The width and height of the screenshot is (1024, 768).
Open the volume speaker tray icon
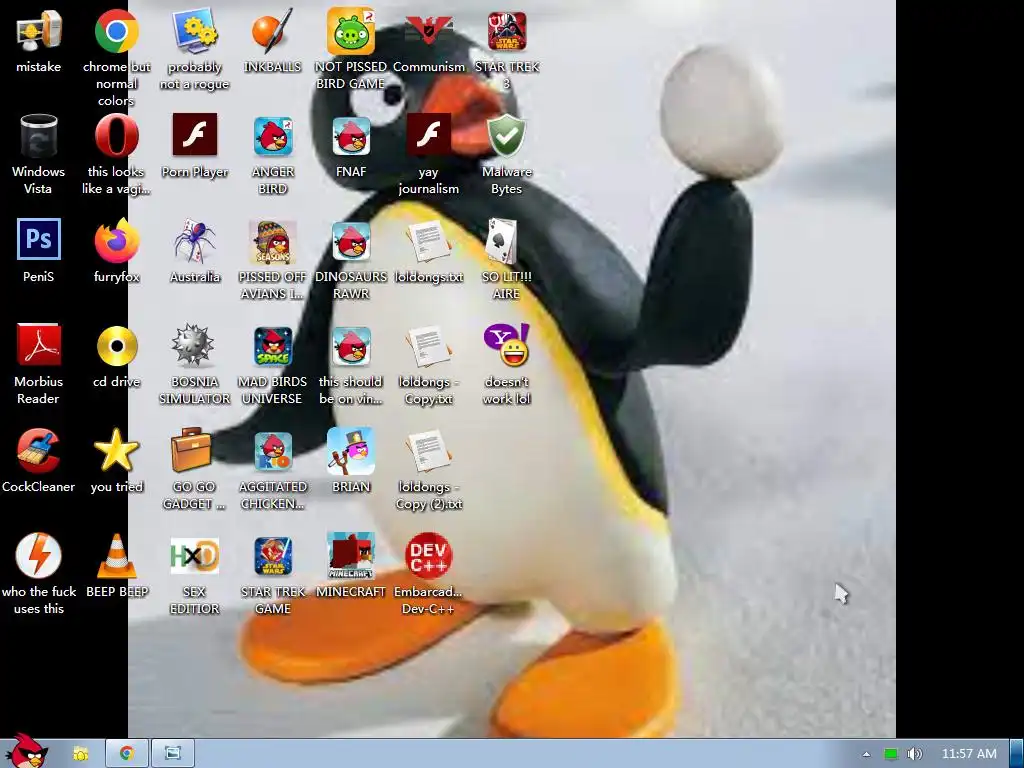click(915, 754)
